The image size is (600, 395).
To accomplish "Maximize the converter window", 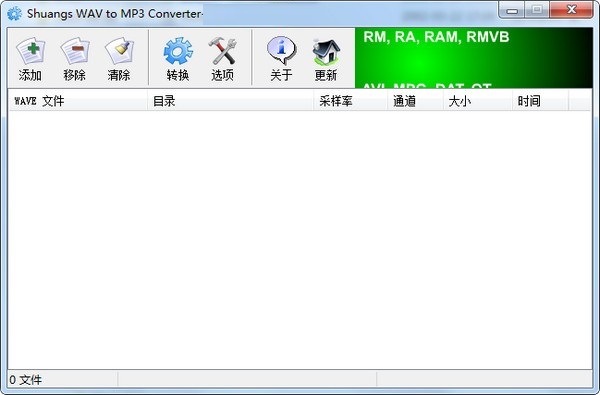I will (x=537, y=10).
